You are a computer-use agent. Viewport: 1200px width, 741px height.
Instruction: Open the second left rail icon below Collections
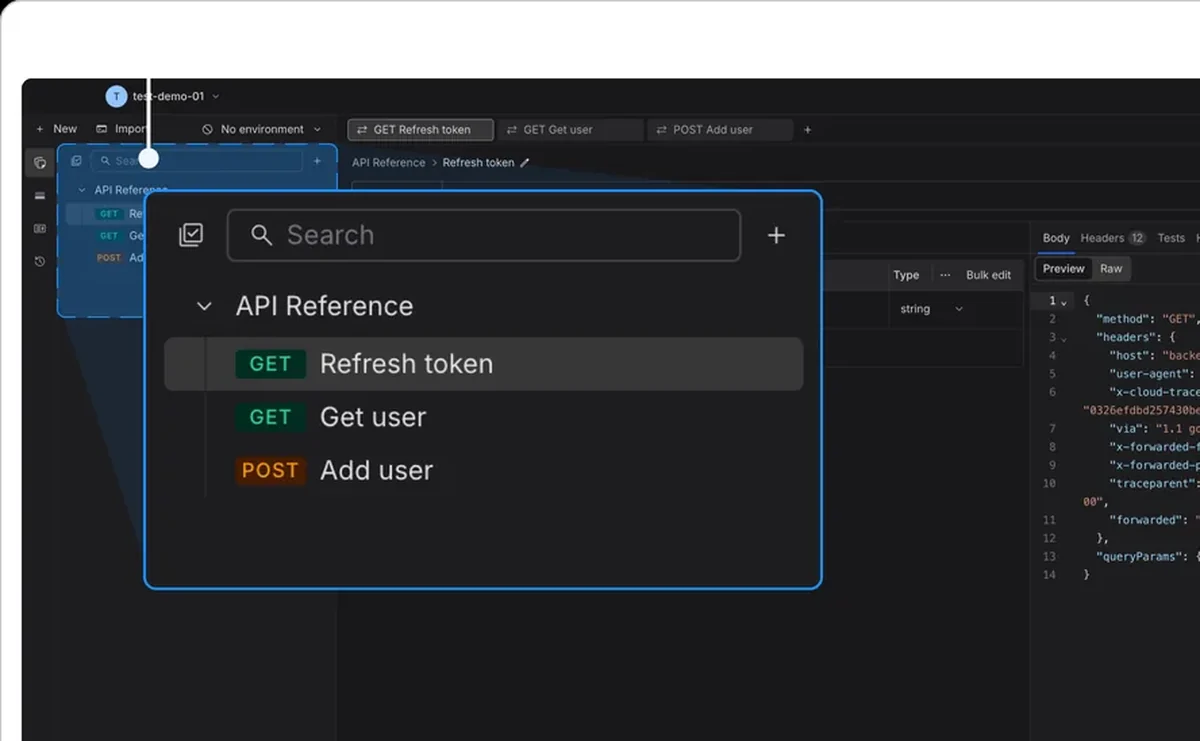40,196
